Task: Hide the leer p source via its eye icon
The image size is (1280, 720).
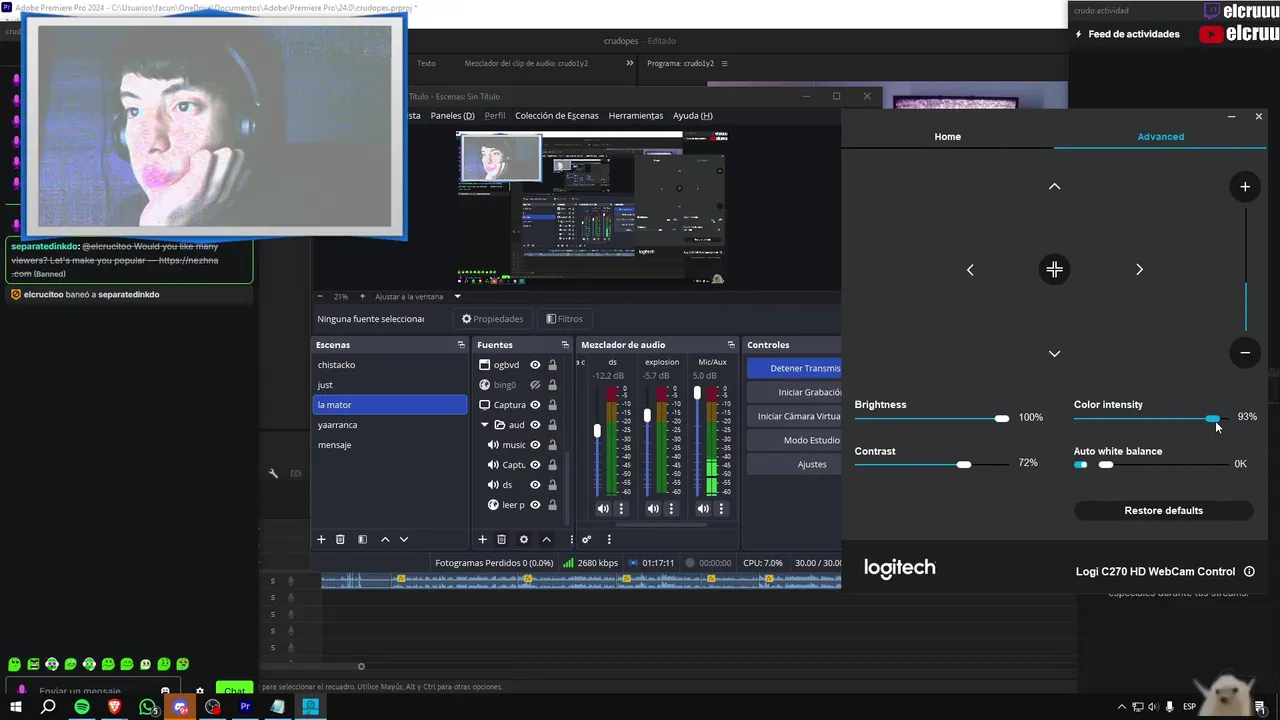Action: click(x=535, y=505)
